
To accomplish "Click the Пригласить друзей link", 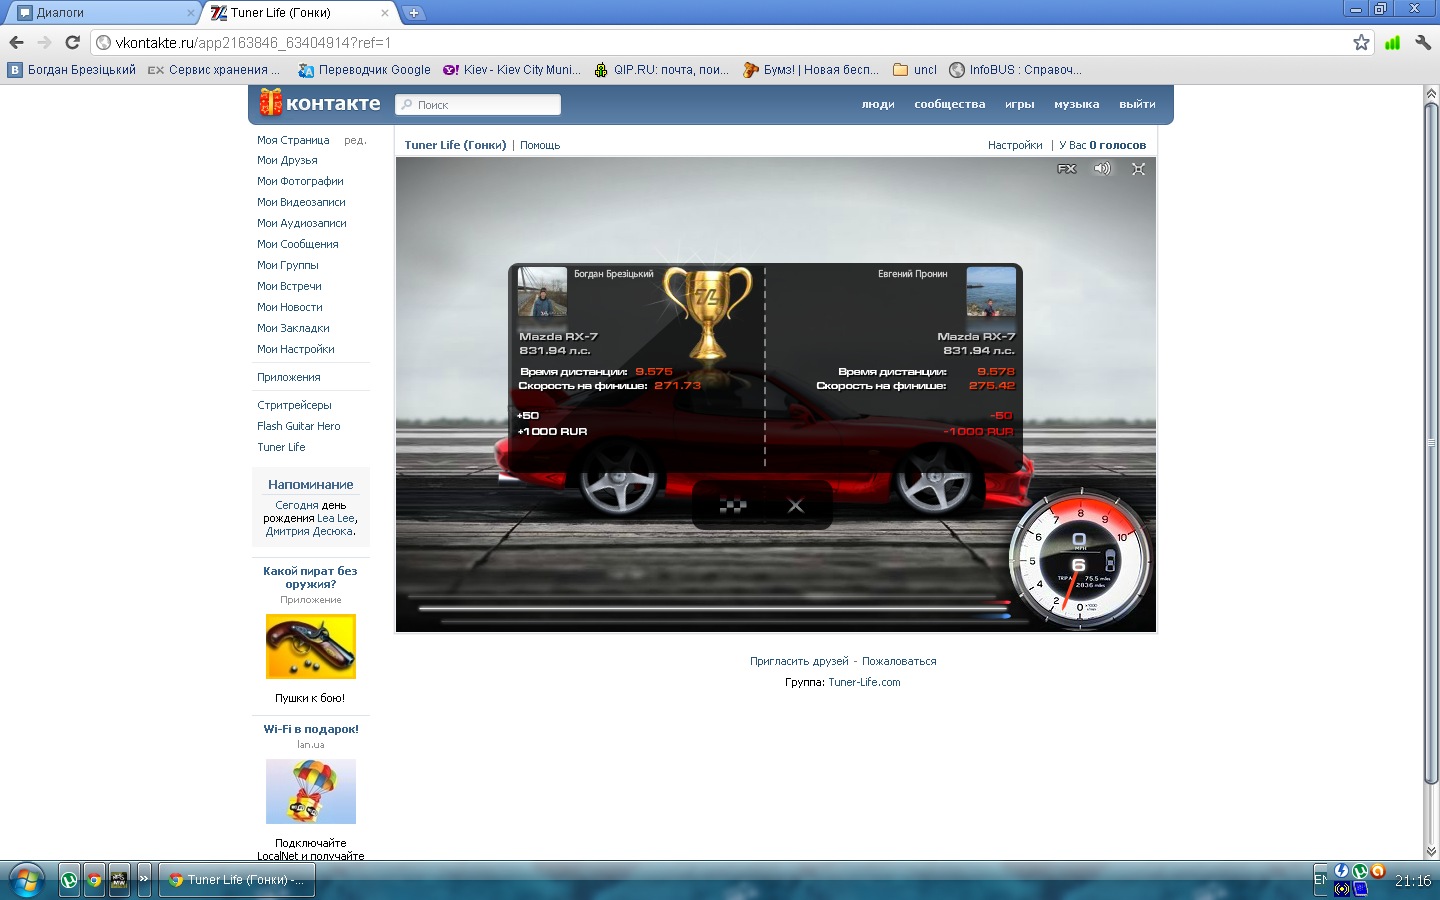I will pyautogui.click(x=799, y=661).
